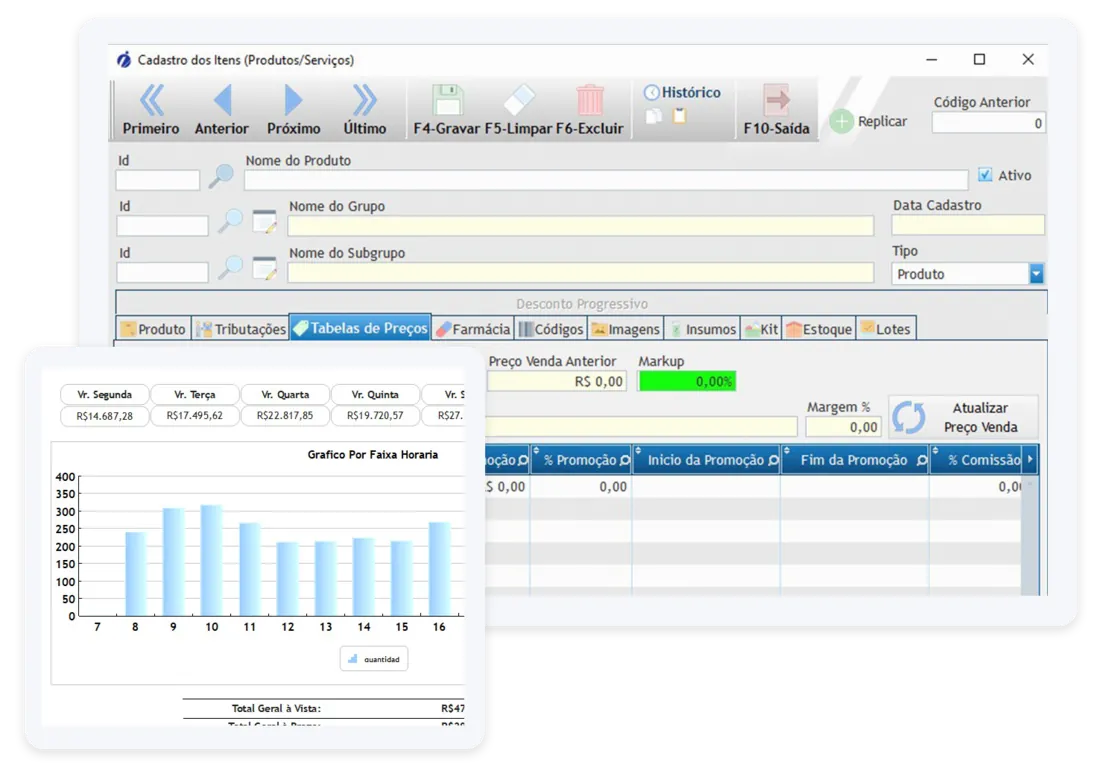Click the green Markup percentage field
The width and height of the screenshot is (1100, 765).
pyautogui.click(x=687, y=381)
